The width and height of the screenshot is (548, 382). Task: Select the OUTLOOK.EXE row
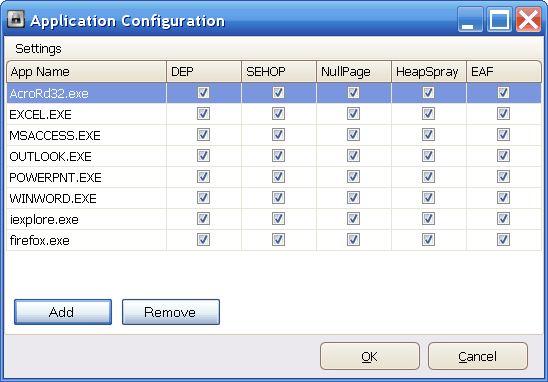[274, 156]
